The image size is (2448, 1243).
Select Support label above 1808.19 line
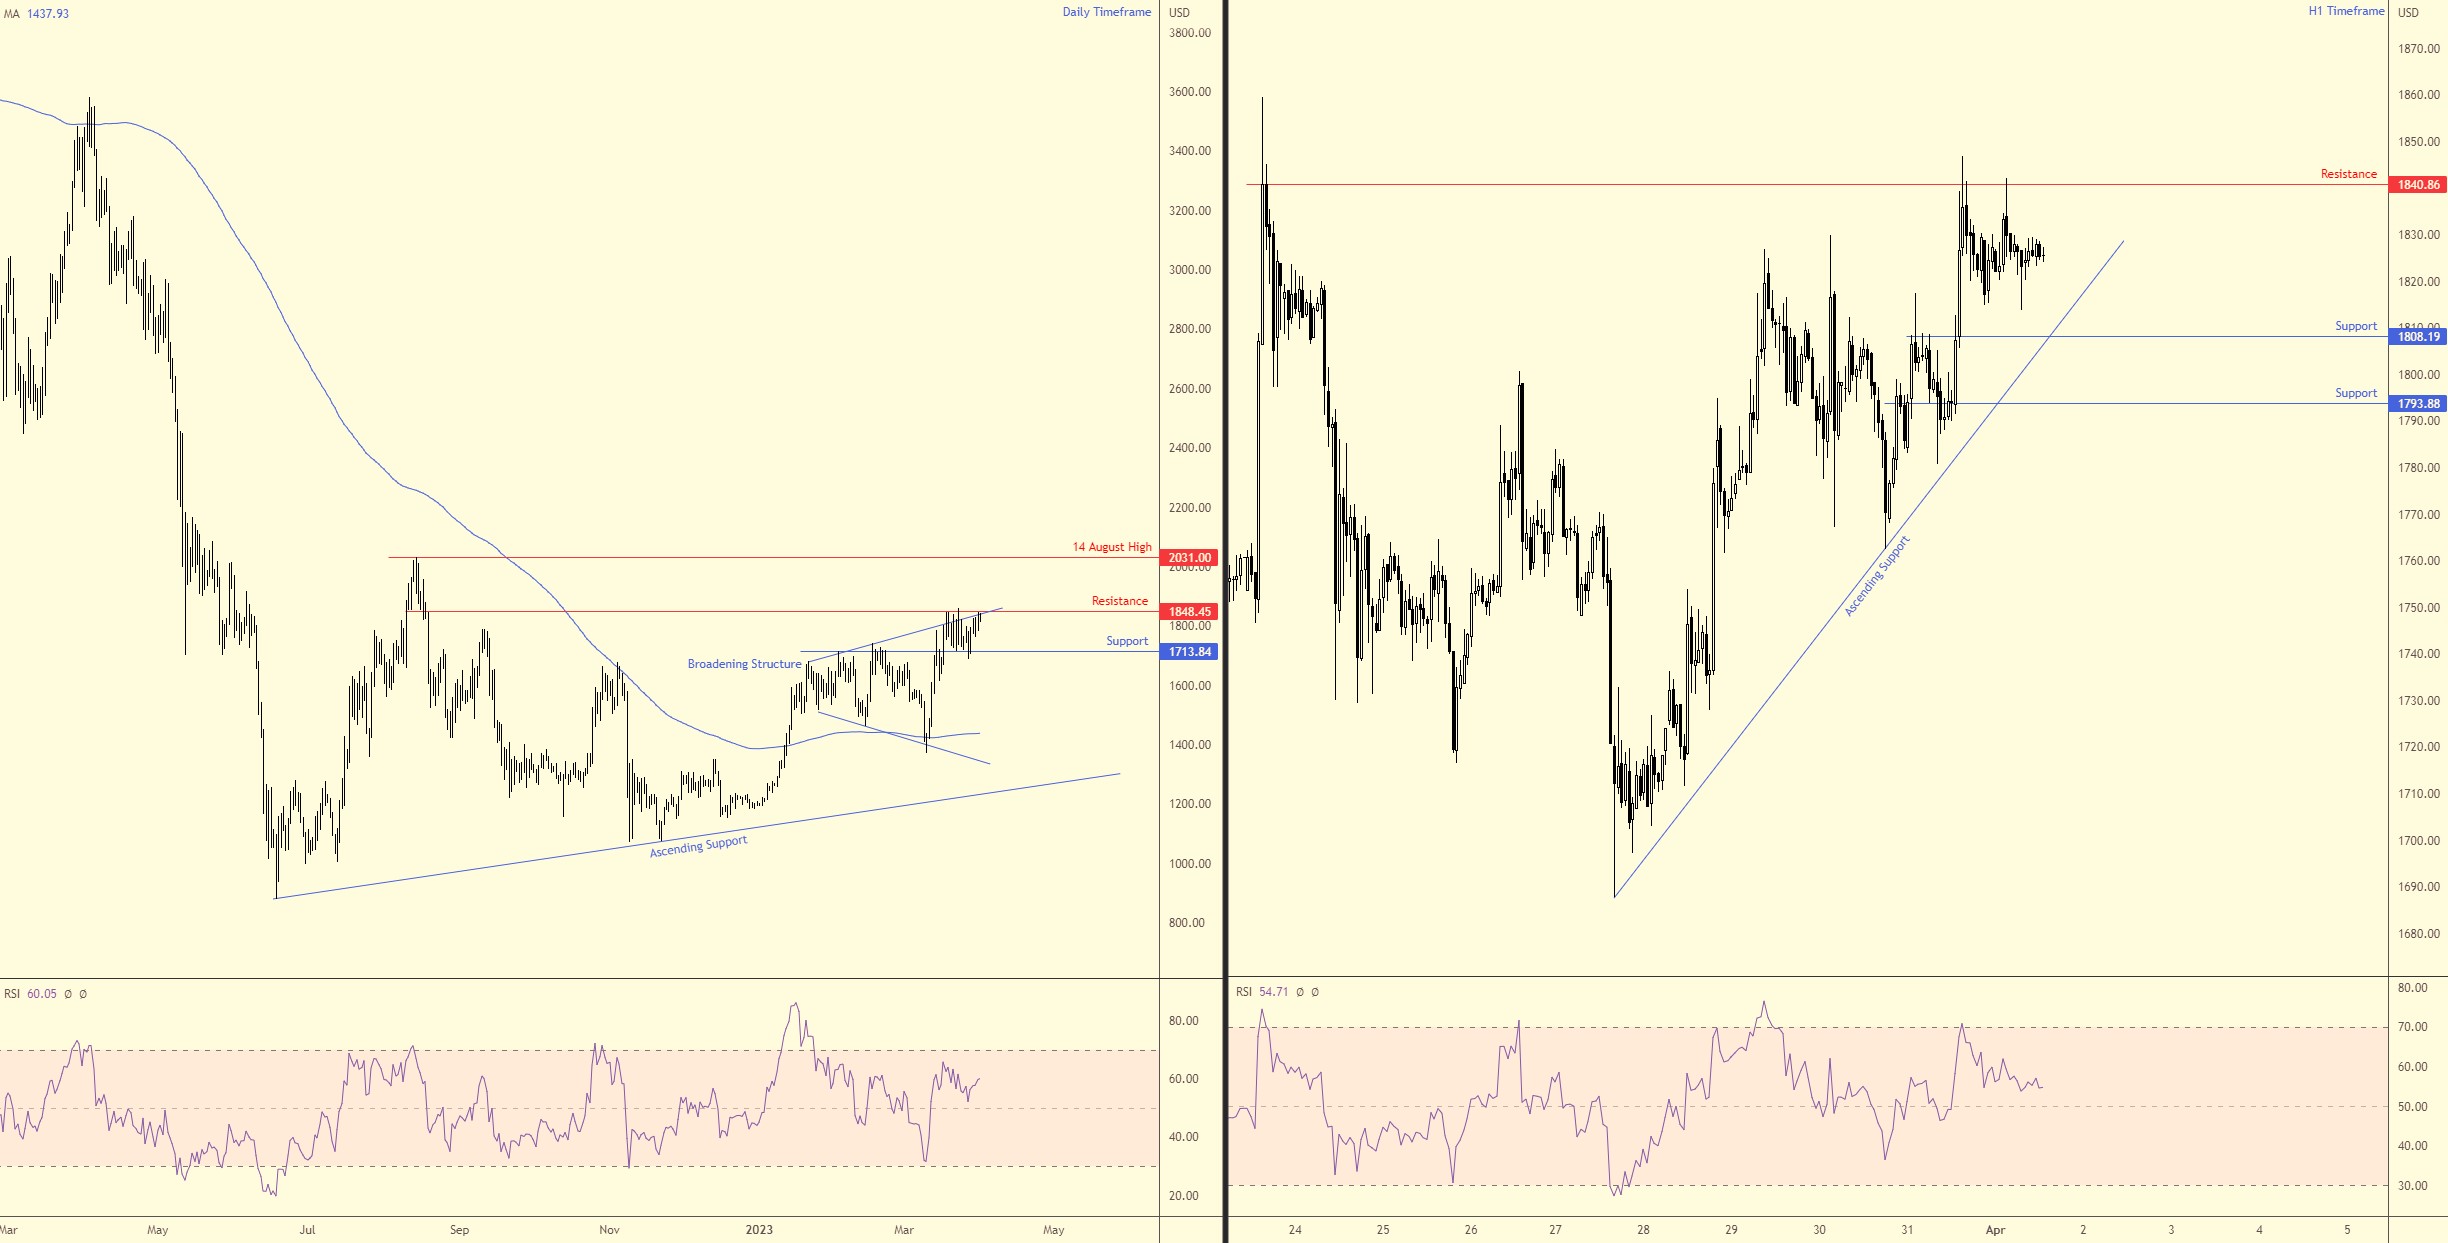[2355, 326]
